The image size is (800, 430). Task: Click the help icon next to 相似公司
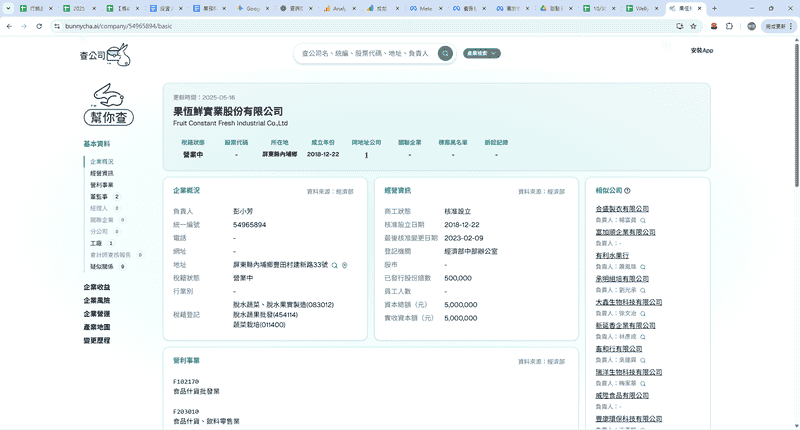628,190
